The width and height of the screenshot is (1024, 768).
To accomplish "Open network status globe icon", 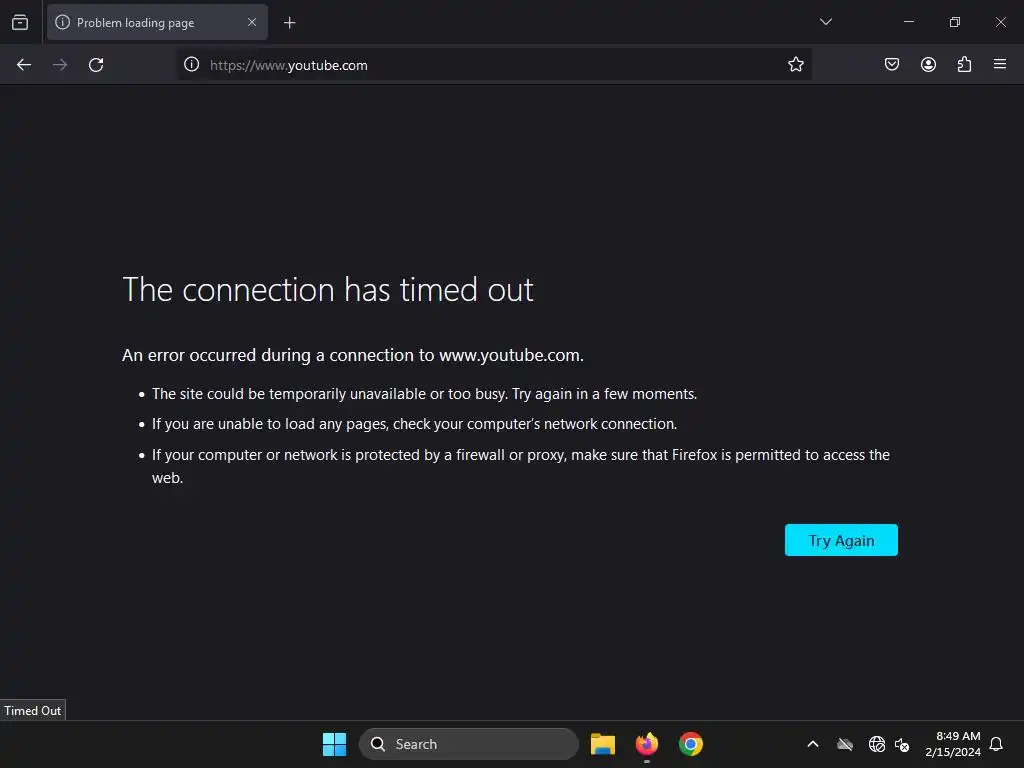I will click(876, 744).
